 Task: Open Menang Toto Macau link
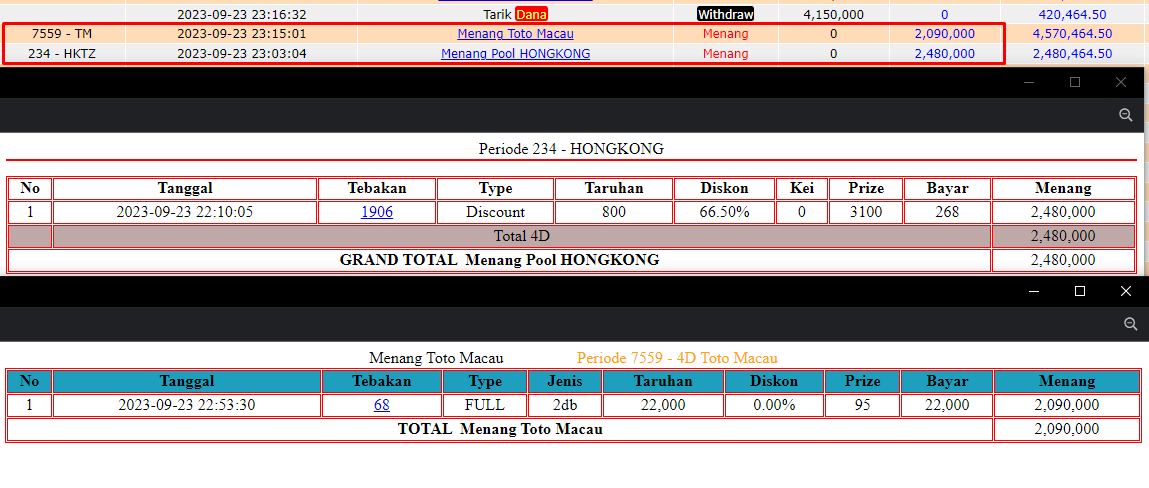(515, 34)
